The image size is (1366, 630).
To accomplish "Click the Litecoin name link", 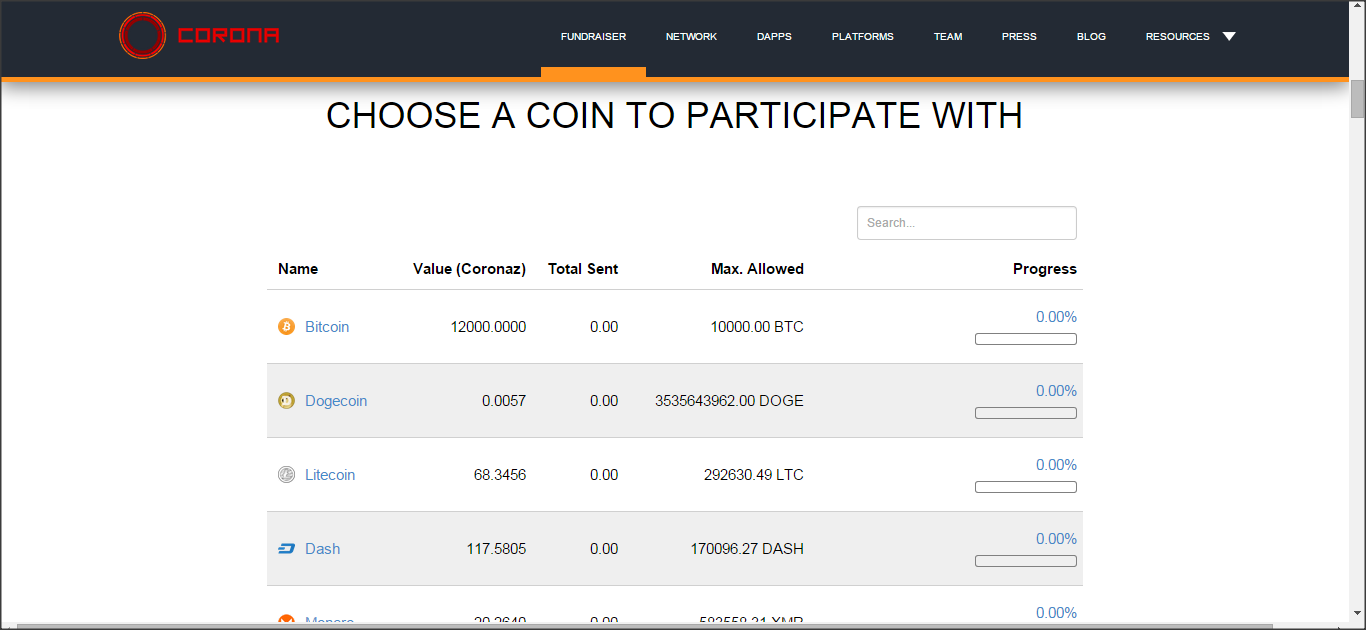I will tap(330, 475).
